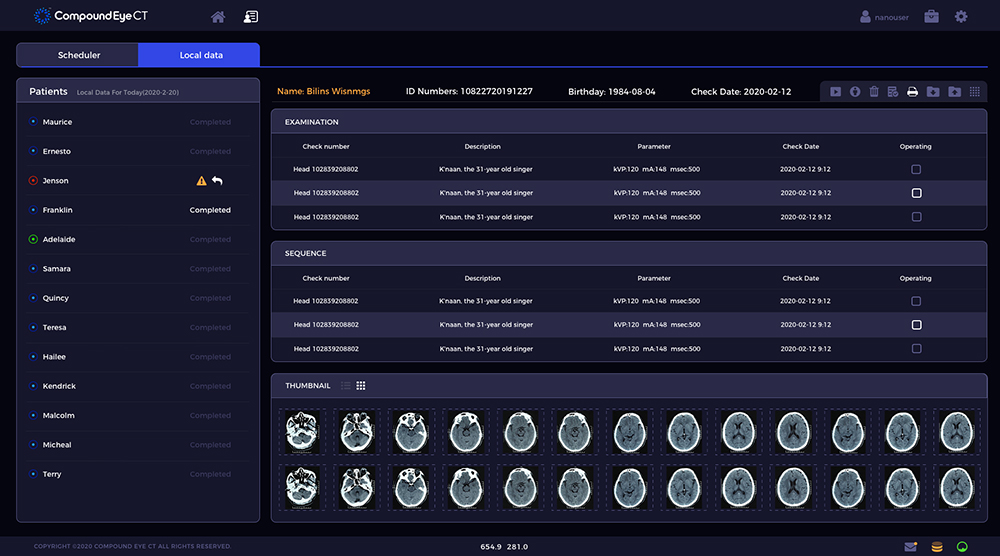The height and width of the screenshot is (556, 1000).
Task: Switch thumbnails to grid view
Action: coord(361,386)
